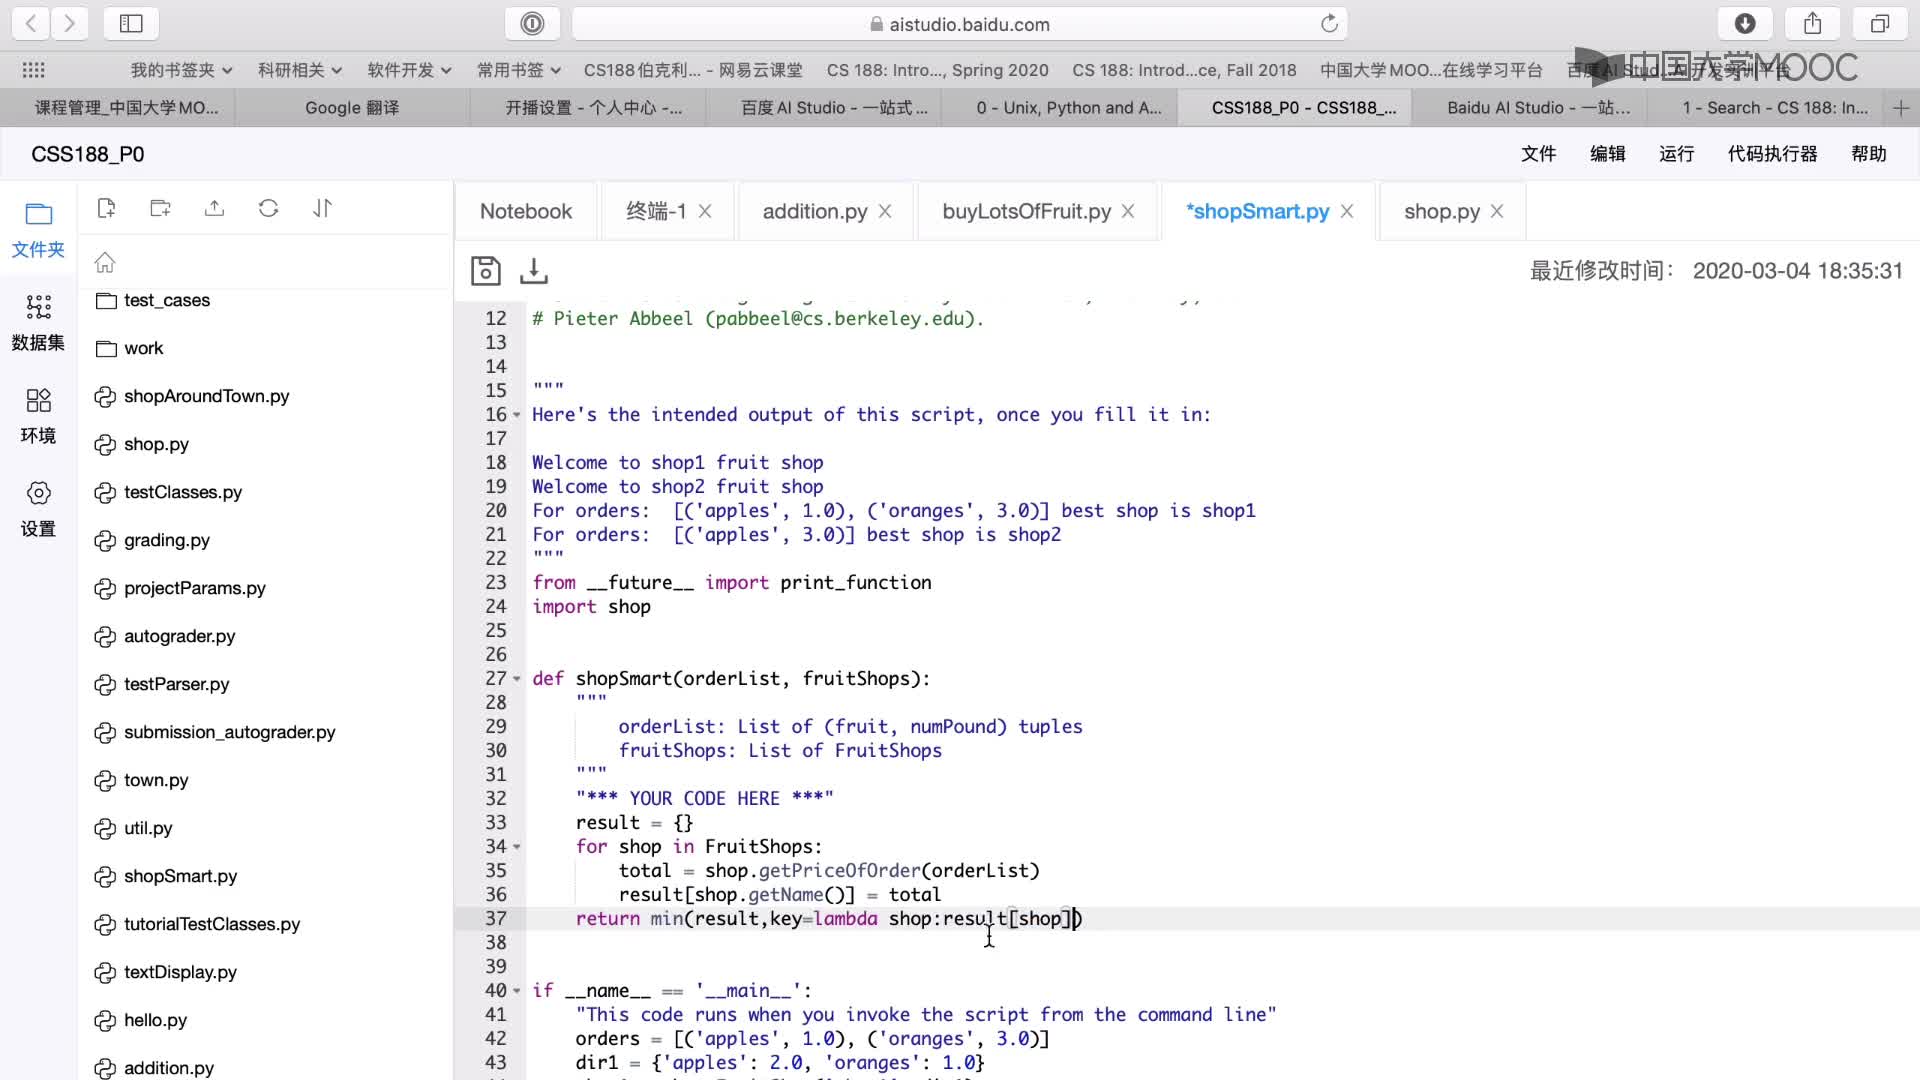The width and height of the screenshot is (1920, 1080).
Task: Open Safari downloads icon
Action: point(1745,23)
